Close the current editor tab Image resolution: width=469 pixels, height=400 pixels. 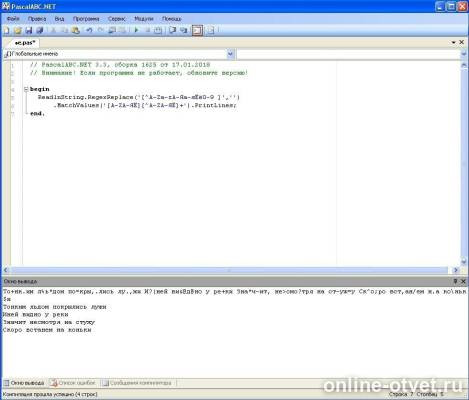[462, 42]
